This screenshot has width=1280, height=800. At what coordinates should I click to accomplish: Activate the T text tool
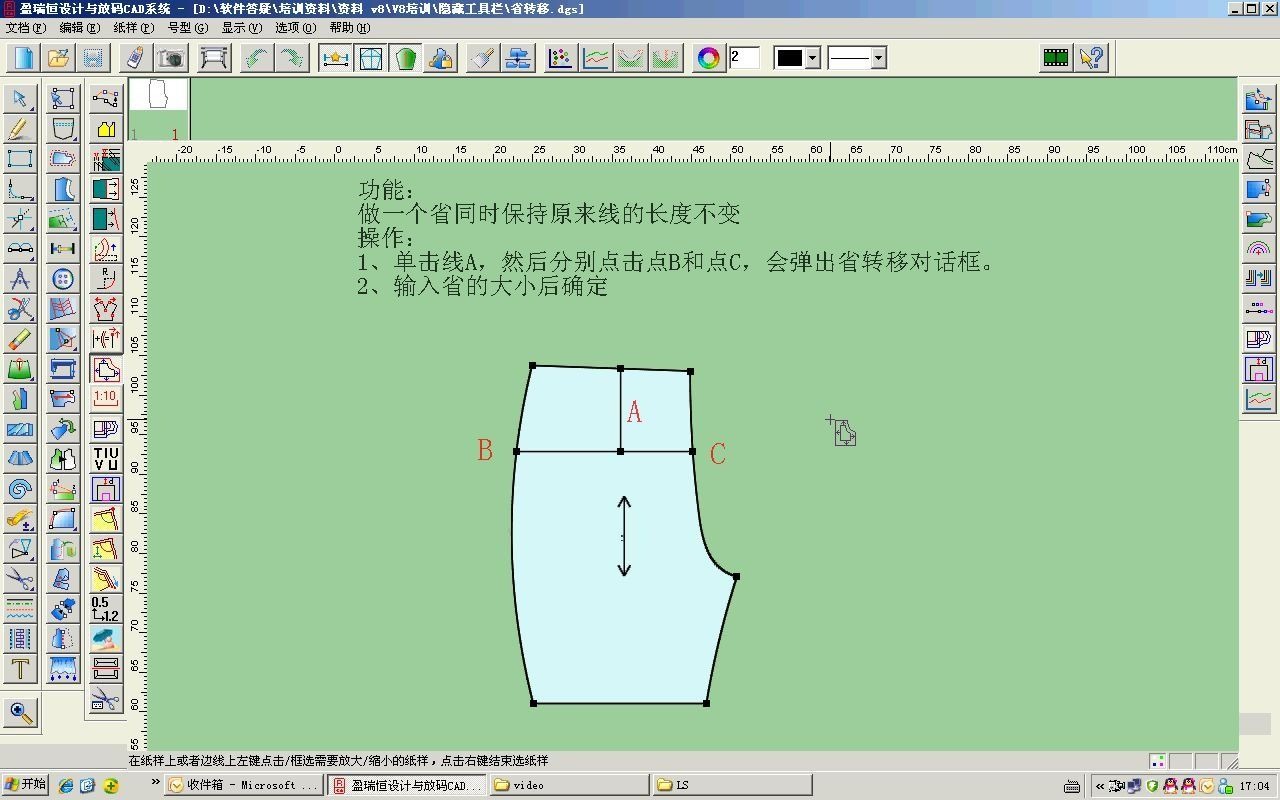tap(18, 669)
